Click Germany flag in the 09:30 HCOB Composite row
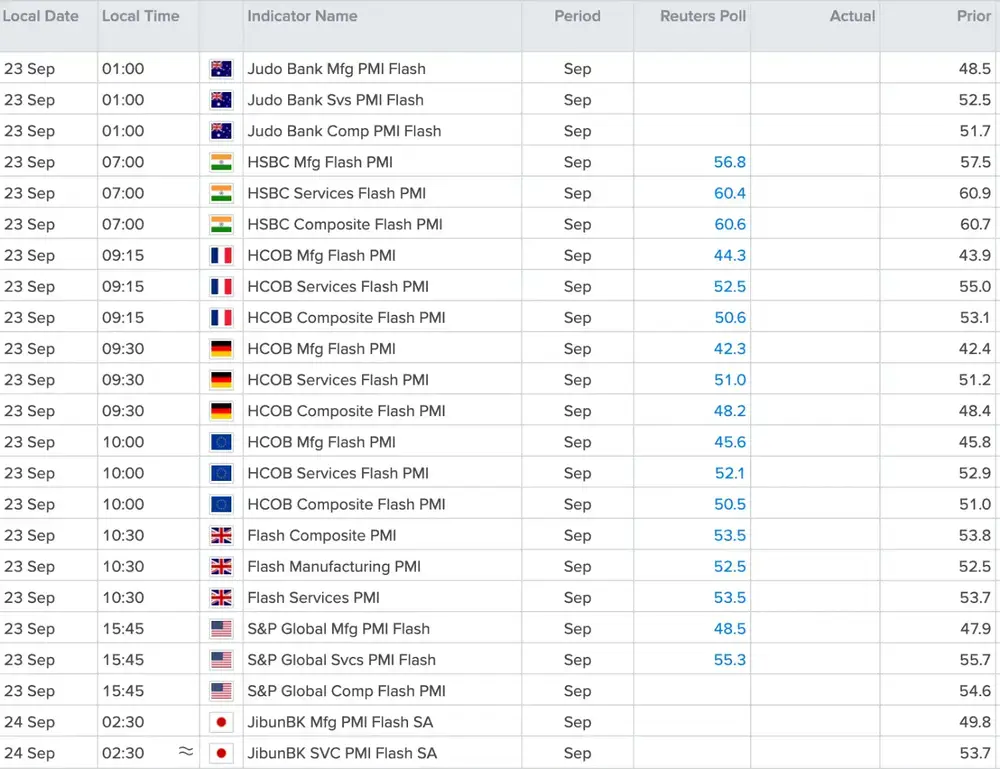The width and height of the screenshot is (1000, 769). tap(221, 411)
